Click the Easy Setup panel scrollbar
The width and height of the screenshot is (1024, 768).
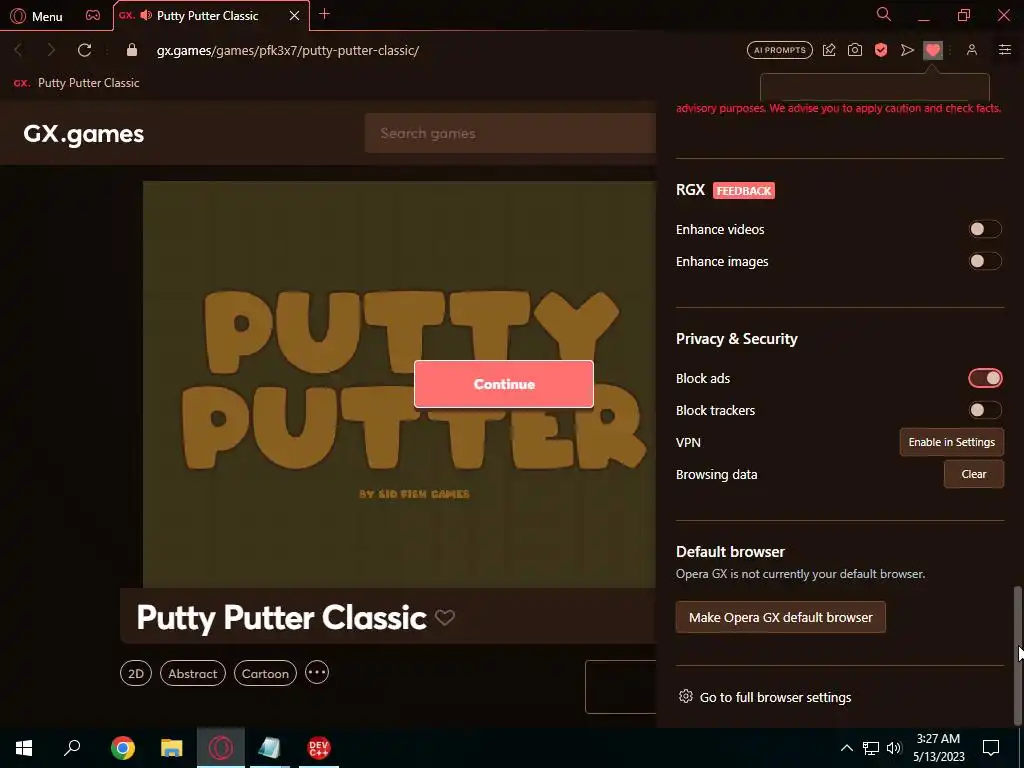point(1017,655)
